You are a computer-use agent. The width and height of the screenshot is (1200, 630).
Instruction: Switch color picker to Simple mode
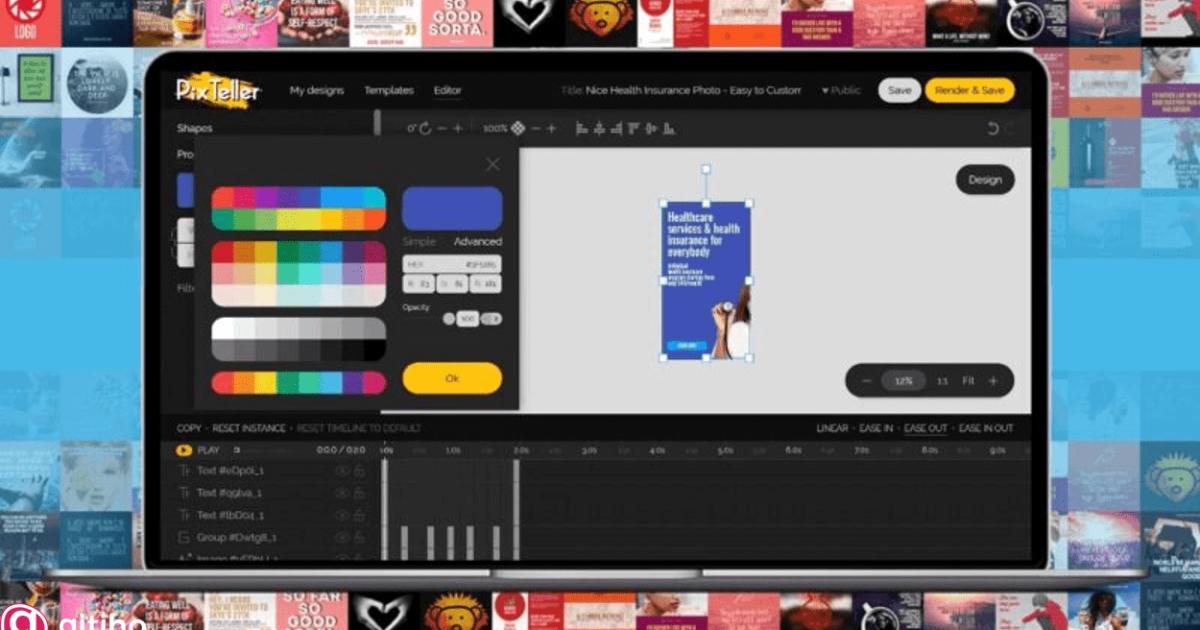pos(419,241)
